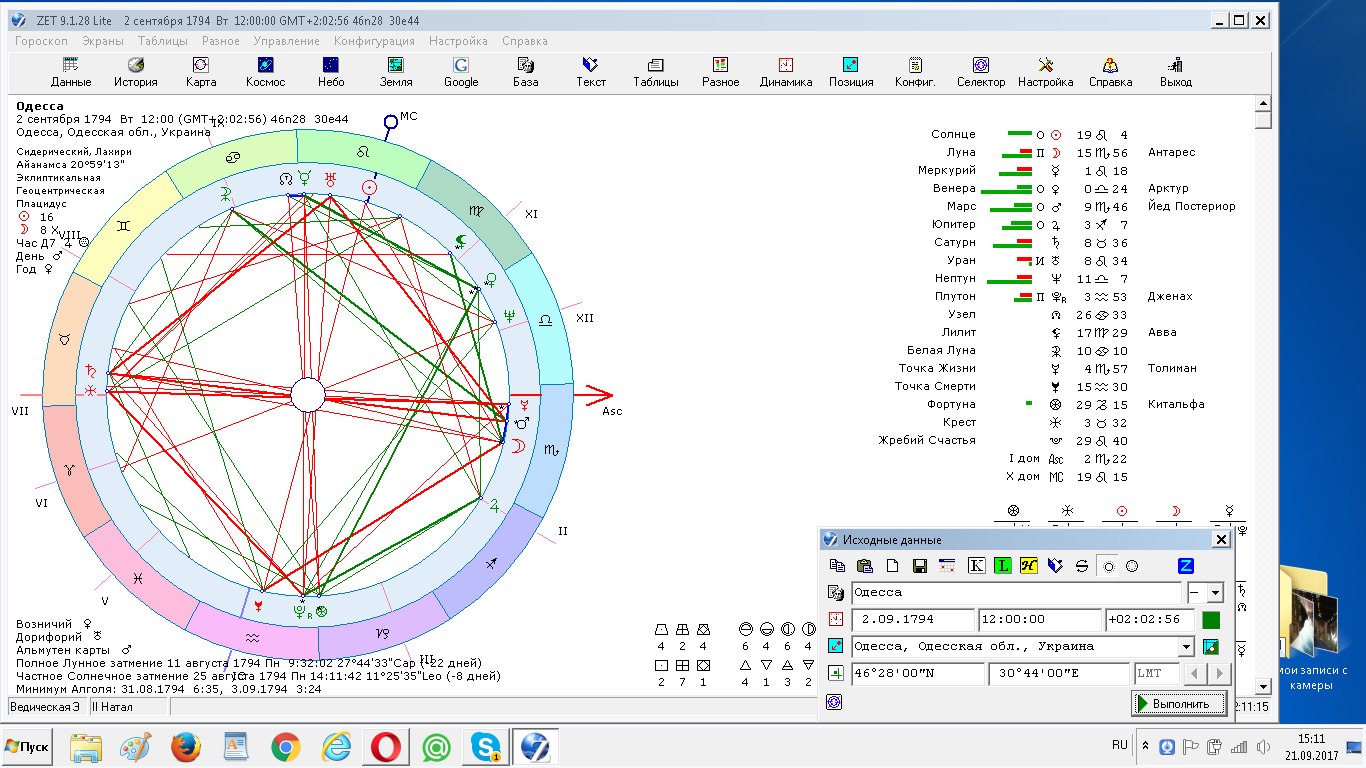
Task: Open the Таблицы menu in menu bar
Action: pos(163,41)
